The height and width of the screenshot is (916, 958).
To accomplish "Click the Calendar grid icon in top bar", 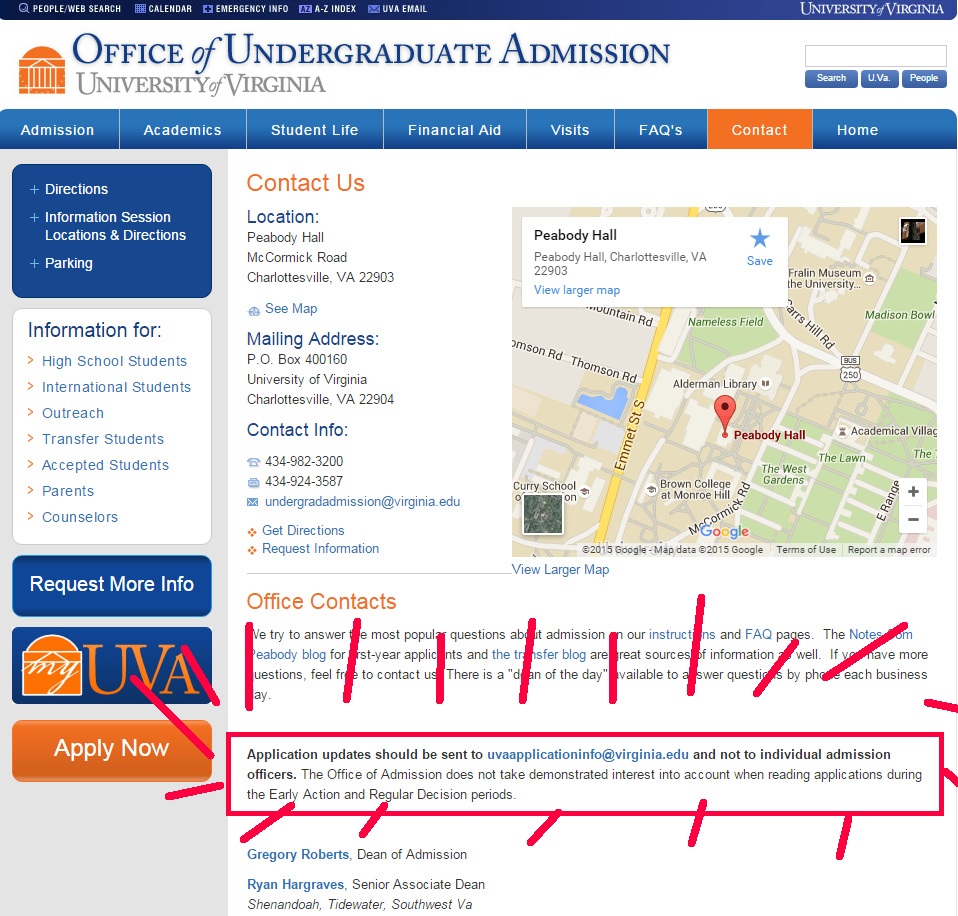I will [x=140, y=9].
